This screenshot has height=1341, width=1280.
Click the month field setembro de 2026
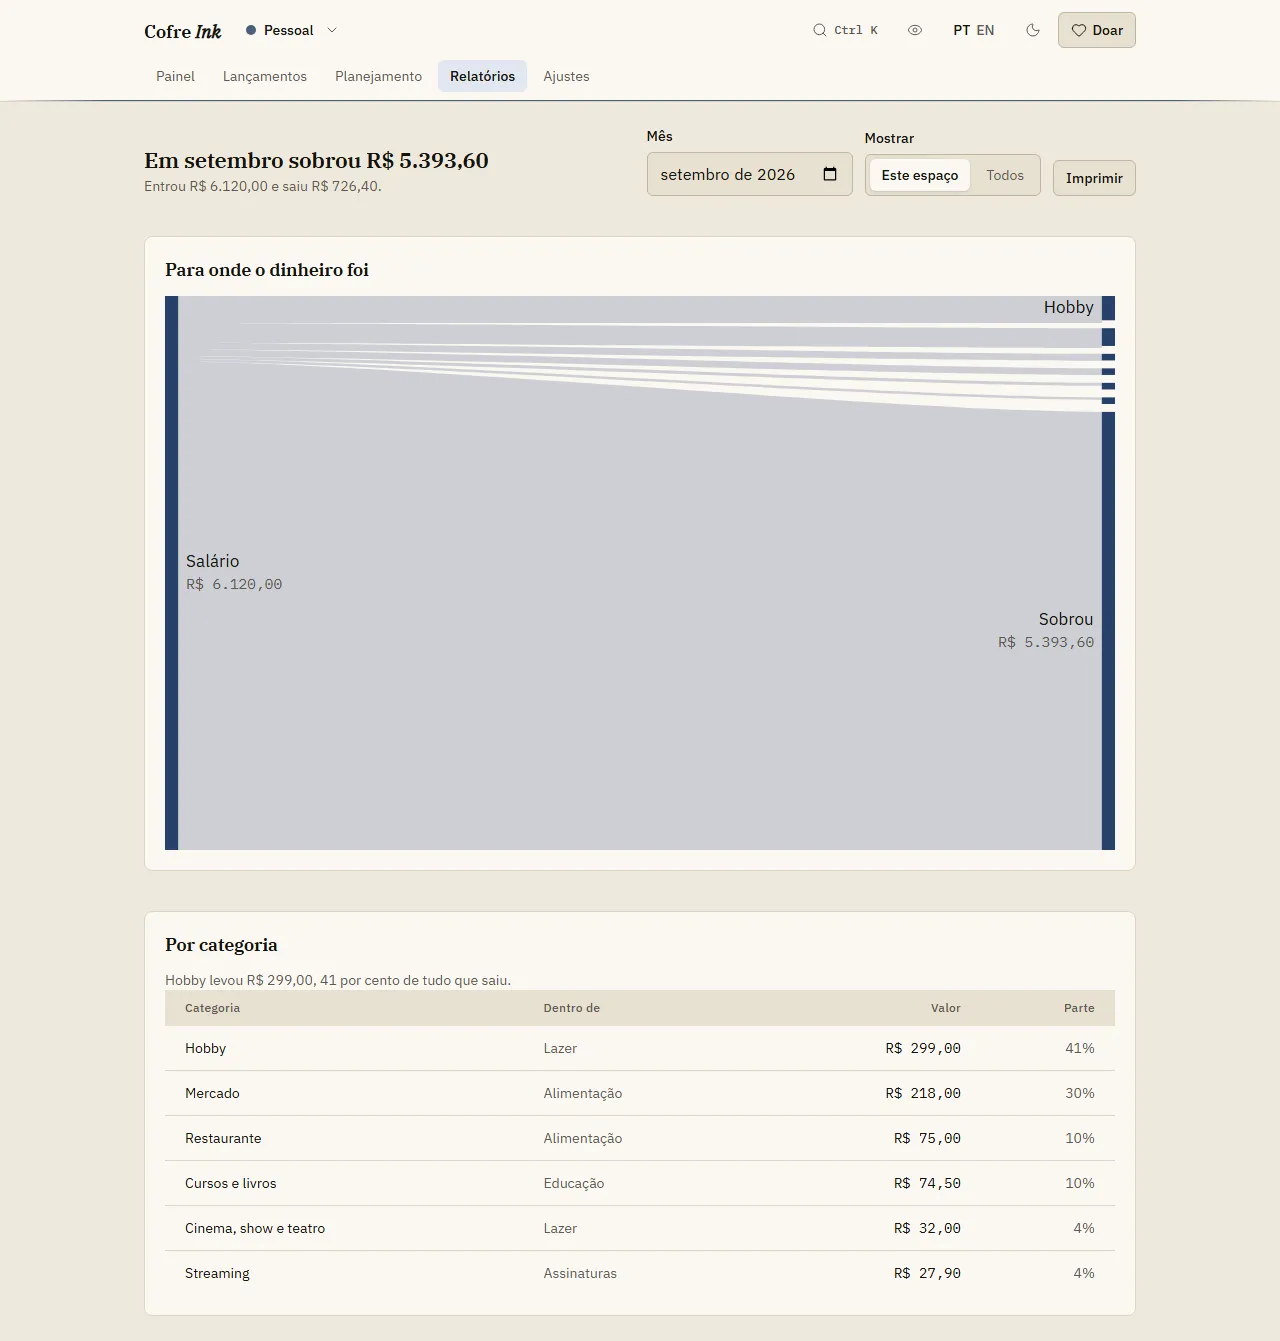[x=750, y=174]
